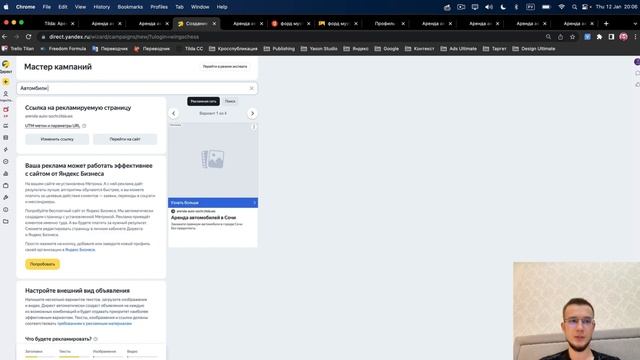Screen dimensions: 640x360
Task: Open the Яндекс Бизнеса link
Action: [80, 249]
